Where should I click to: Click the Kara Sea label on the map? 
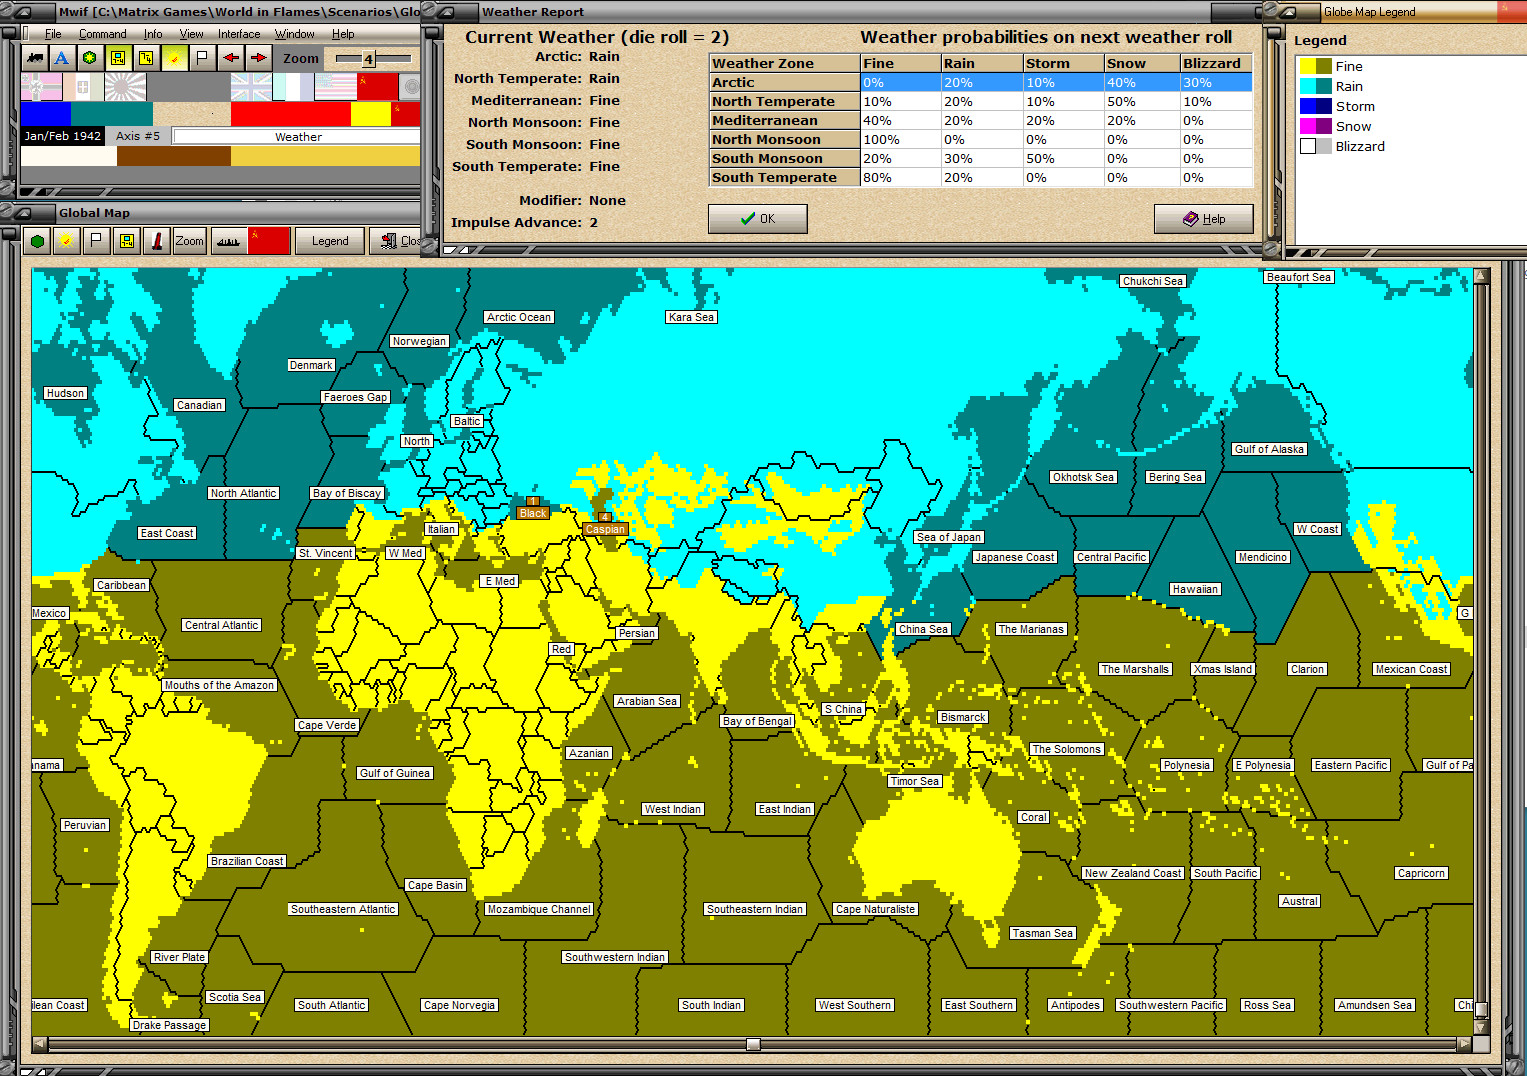pos(692,317)
